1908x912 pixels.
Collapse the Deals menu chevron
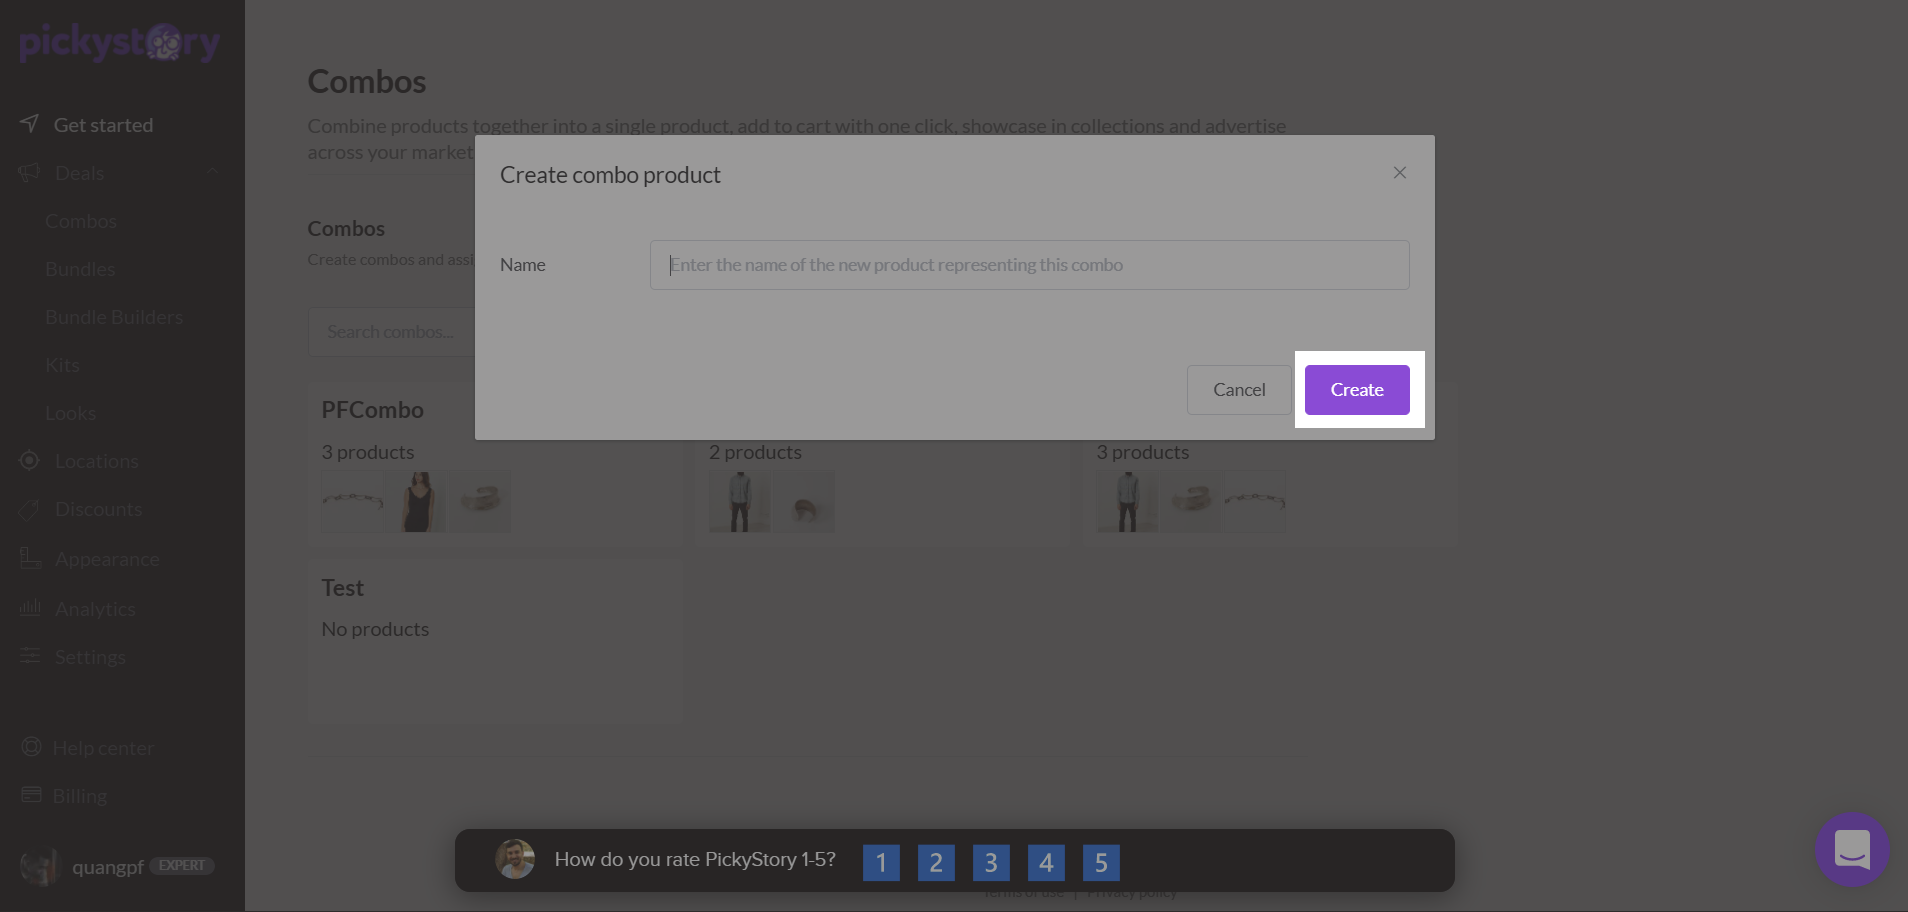(213, 172)
